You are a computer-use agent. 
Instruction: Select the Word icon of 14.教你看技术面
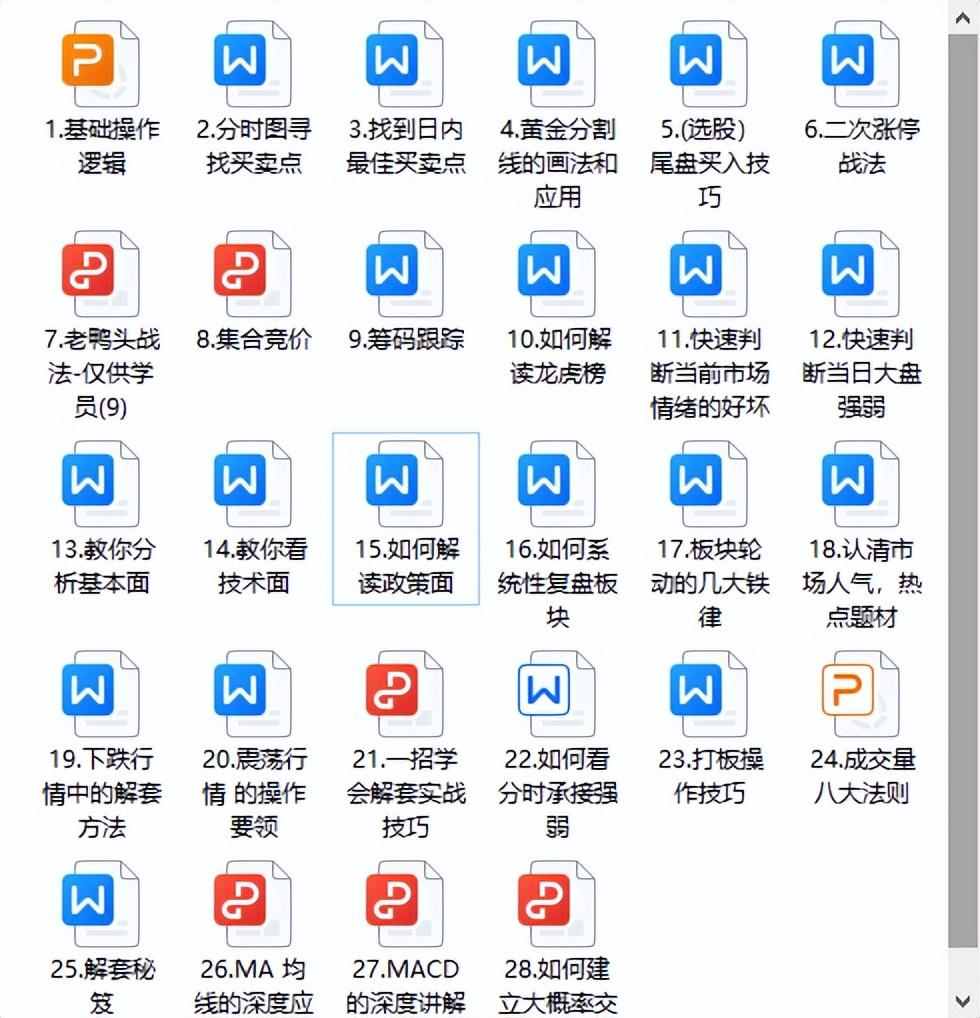(253, 484)
